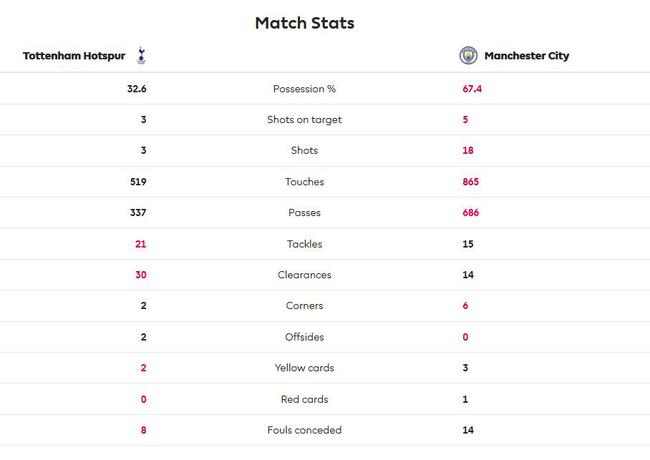Viewport: 650px width, 460px height.
Task: Select Tottenham's 32.6 possession value
Action: 135,89
